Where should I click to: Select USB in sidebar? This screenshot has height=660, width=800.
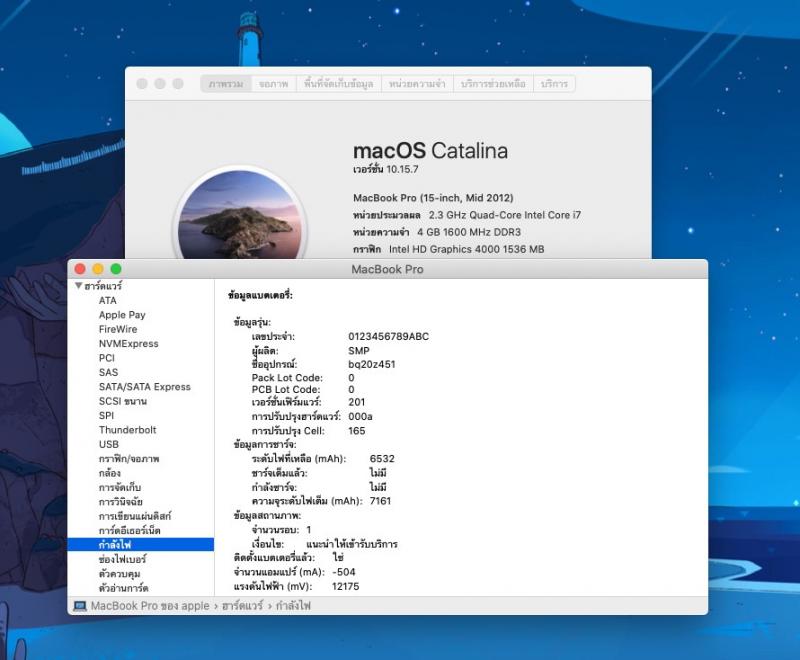[x=109, y=444]
